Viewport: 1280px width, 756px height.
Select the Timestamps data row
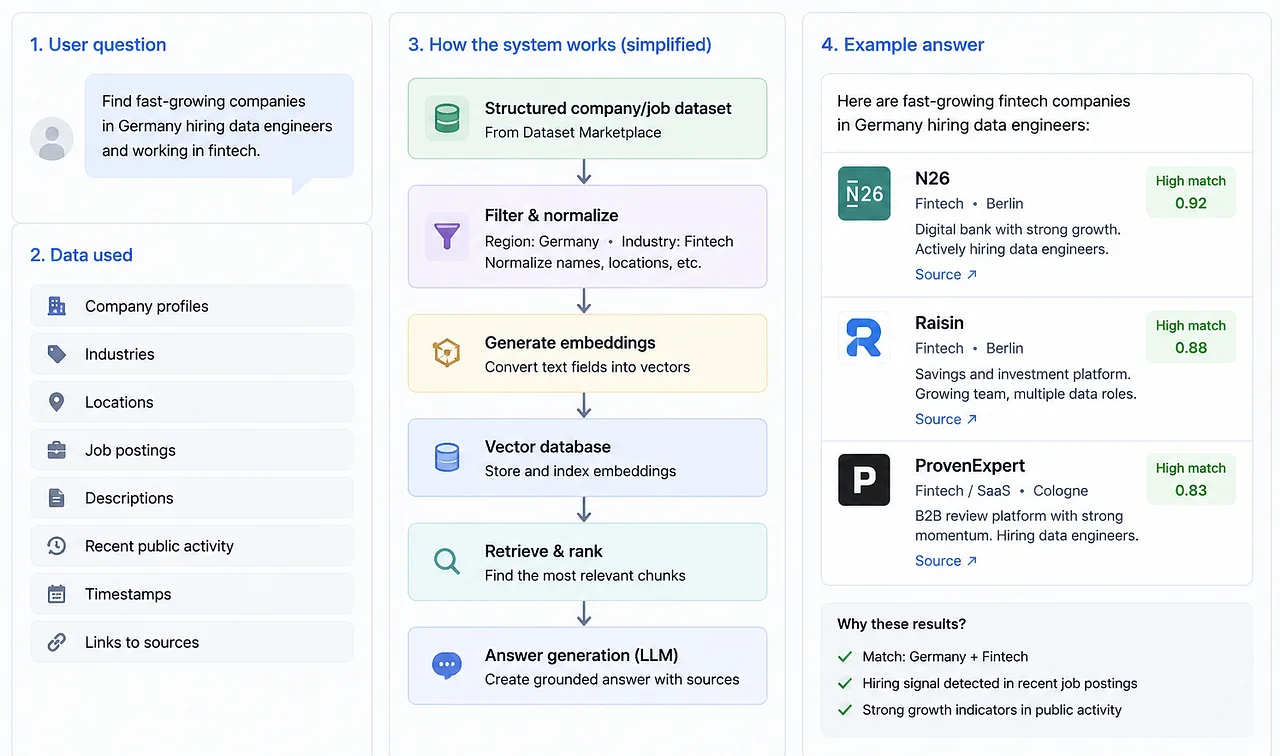tap(192, 594)
